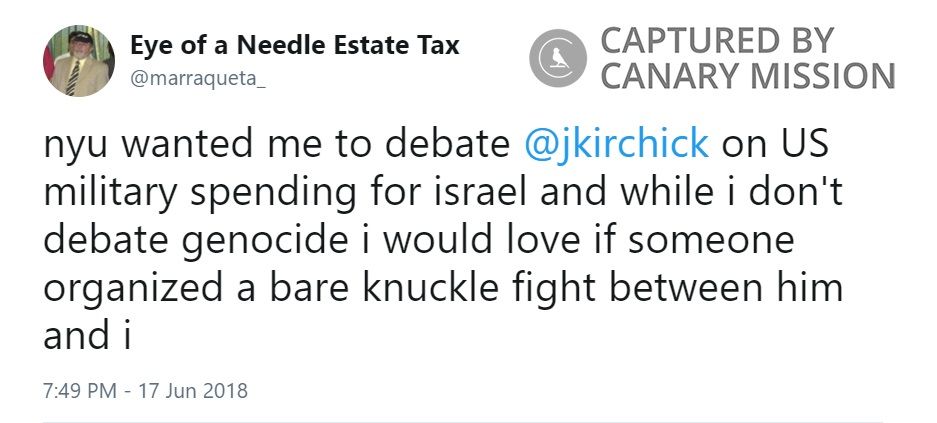Open the @marraqueta_ handle
Image resolution: width=937 pixels, height=423 pixels.
(x=198, y=79)
